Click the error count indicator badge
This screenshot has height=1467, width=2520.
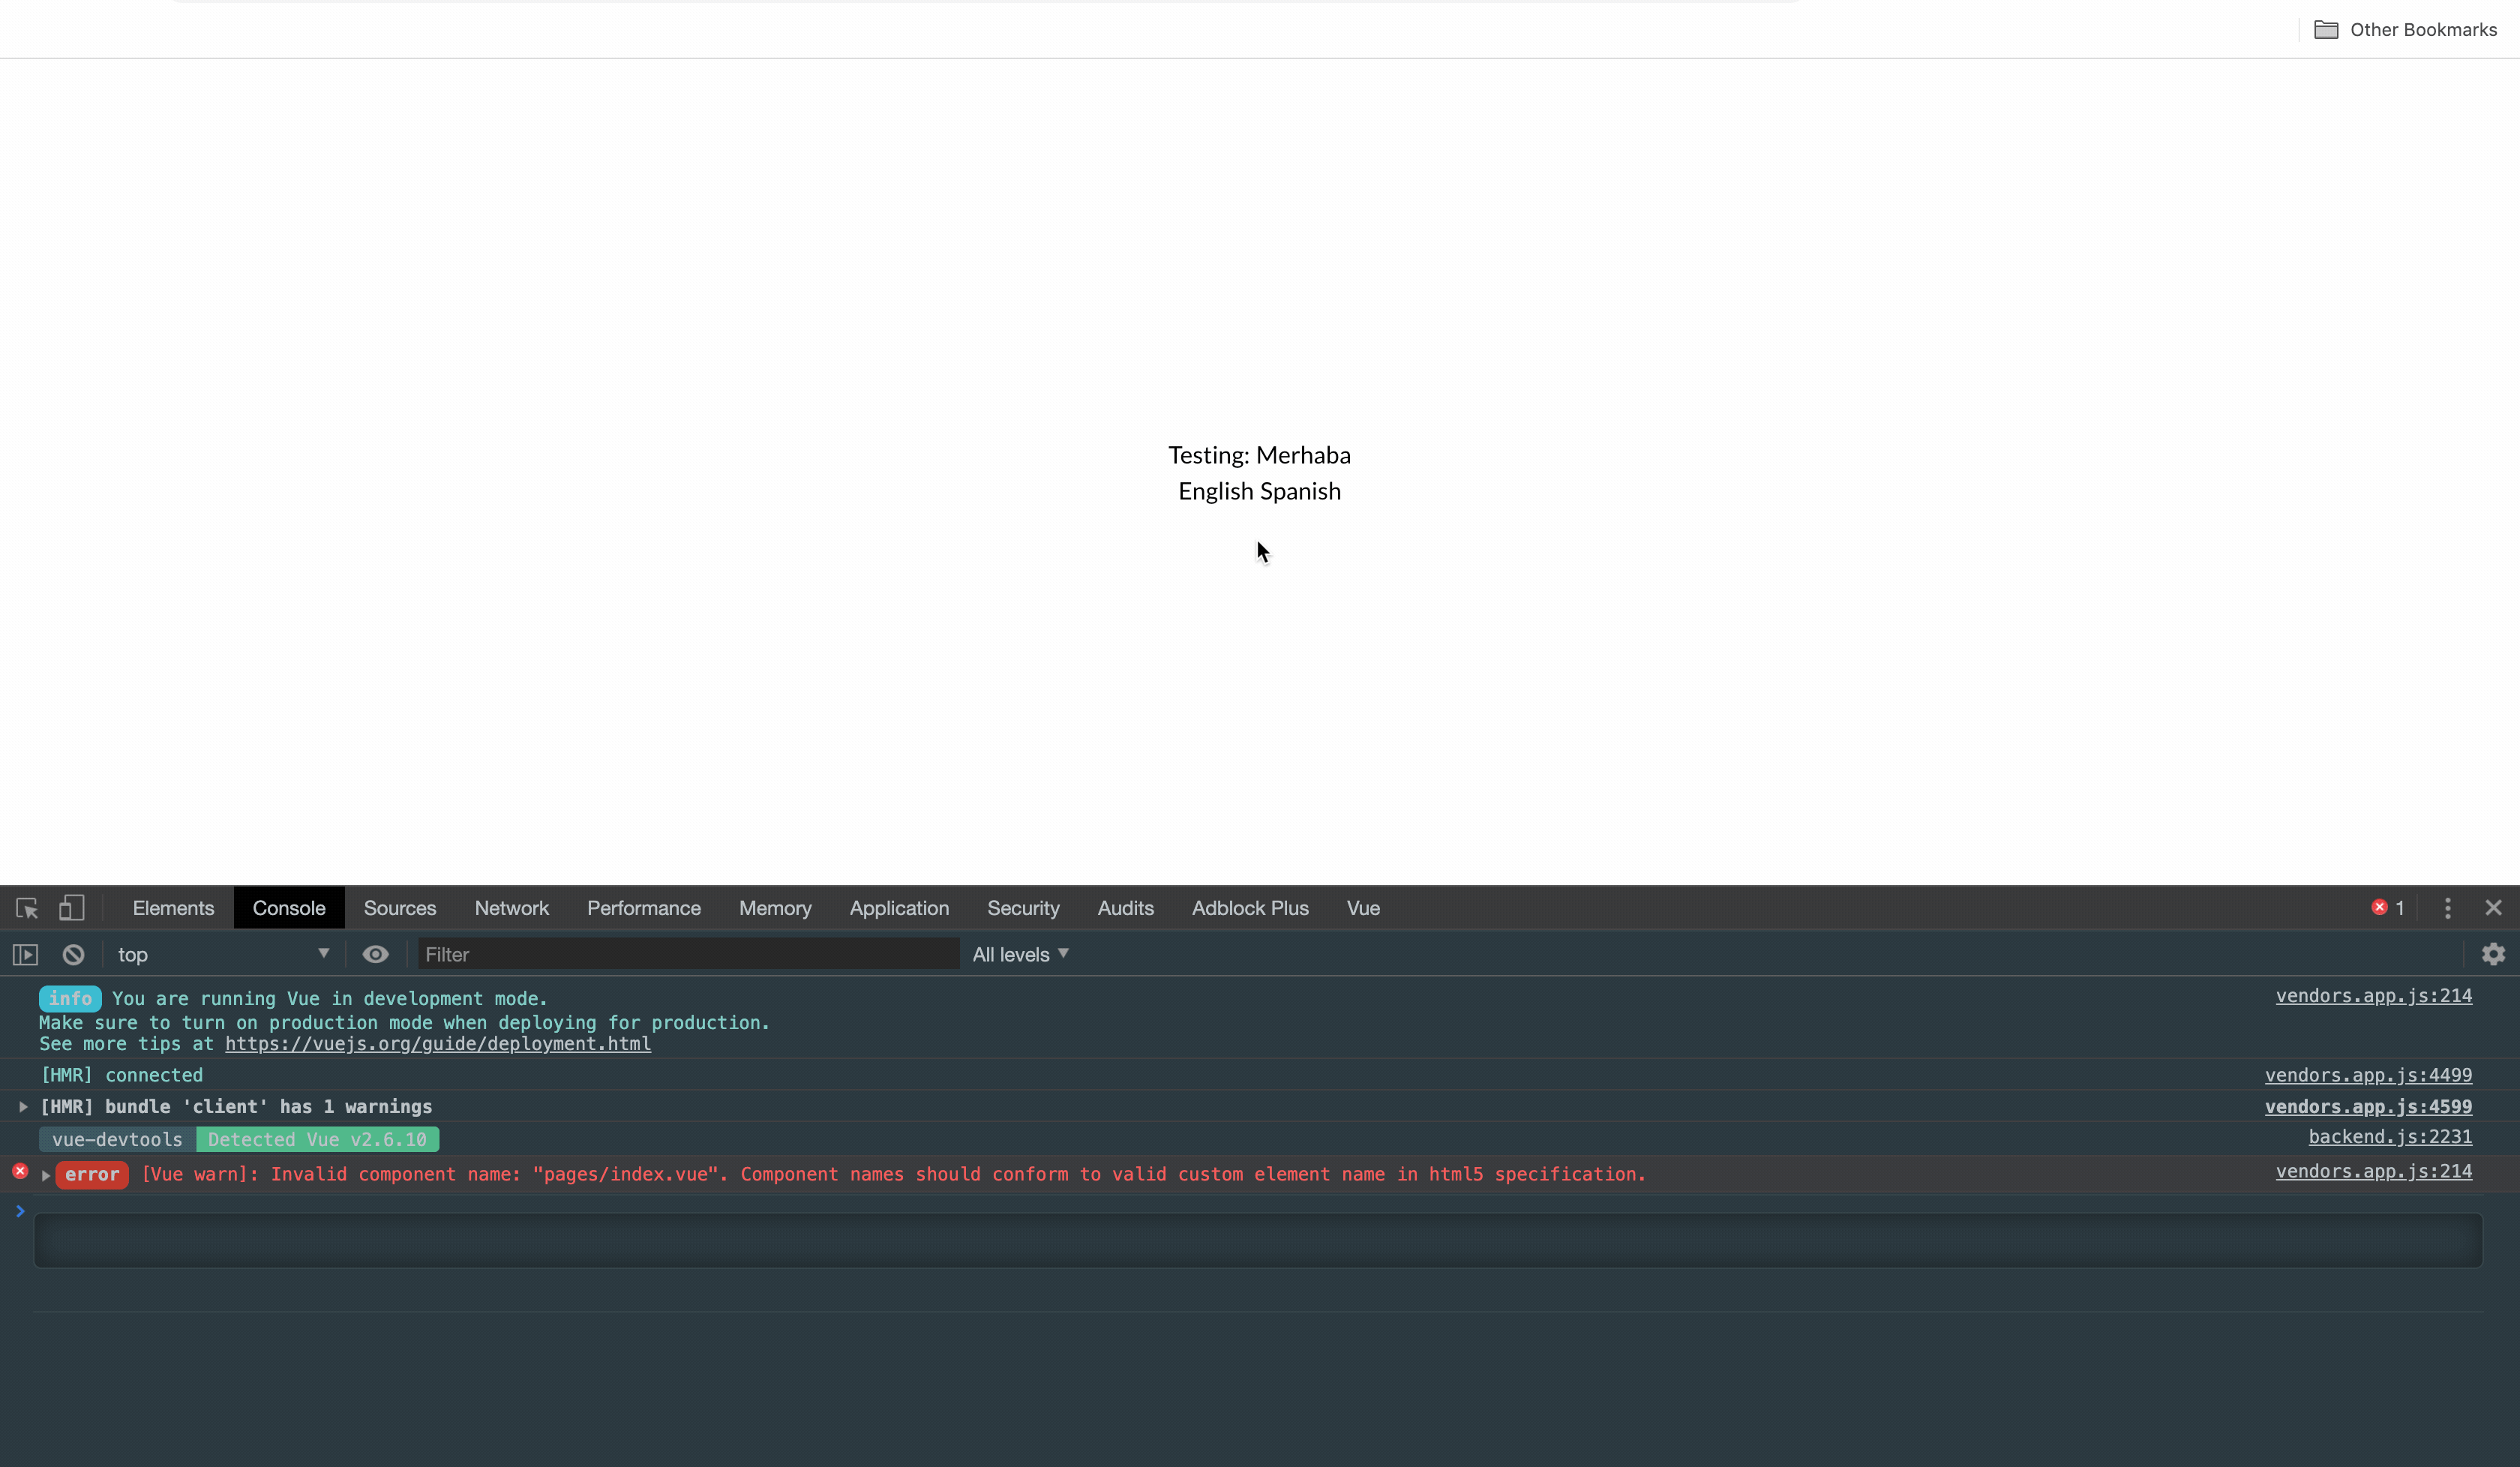pyautogui.click(x=2388, y=907)
